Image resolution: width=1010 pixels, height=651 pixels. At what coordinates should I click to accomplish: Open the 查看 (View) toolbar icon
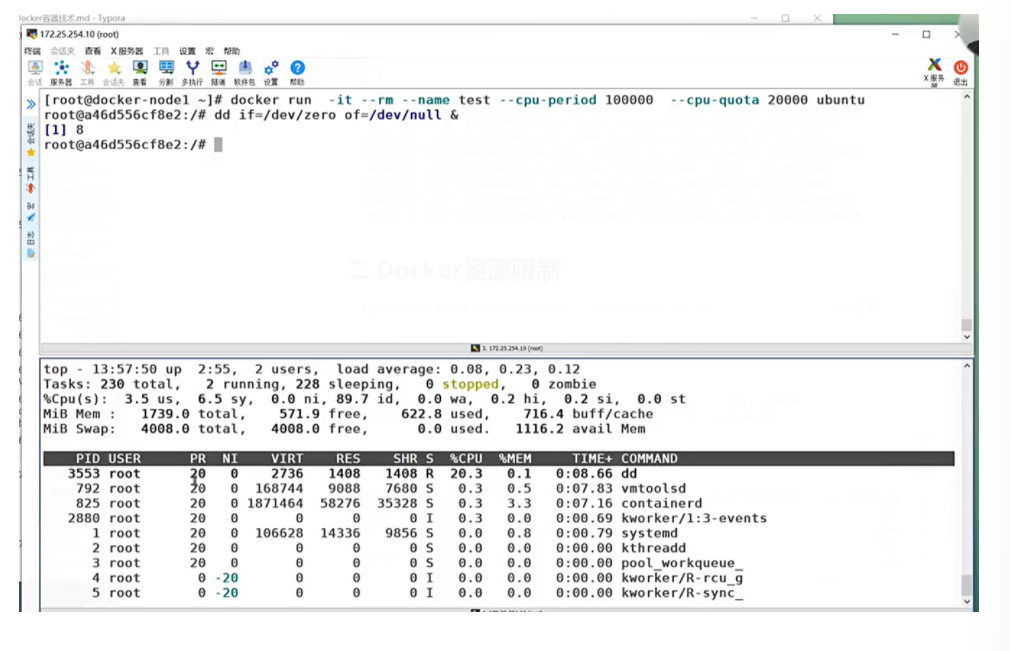(x=140, y=72)
